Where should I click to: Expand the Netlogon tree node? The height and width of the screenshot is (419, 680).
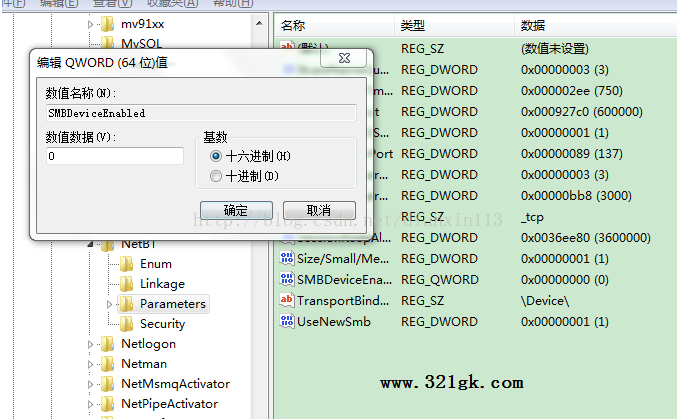click(90, 344)
